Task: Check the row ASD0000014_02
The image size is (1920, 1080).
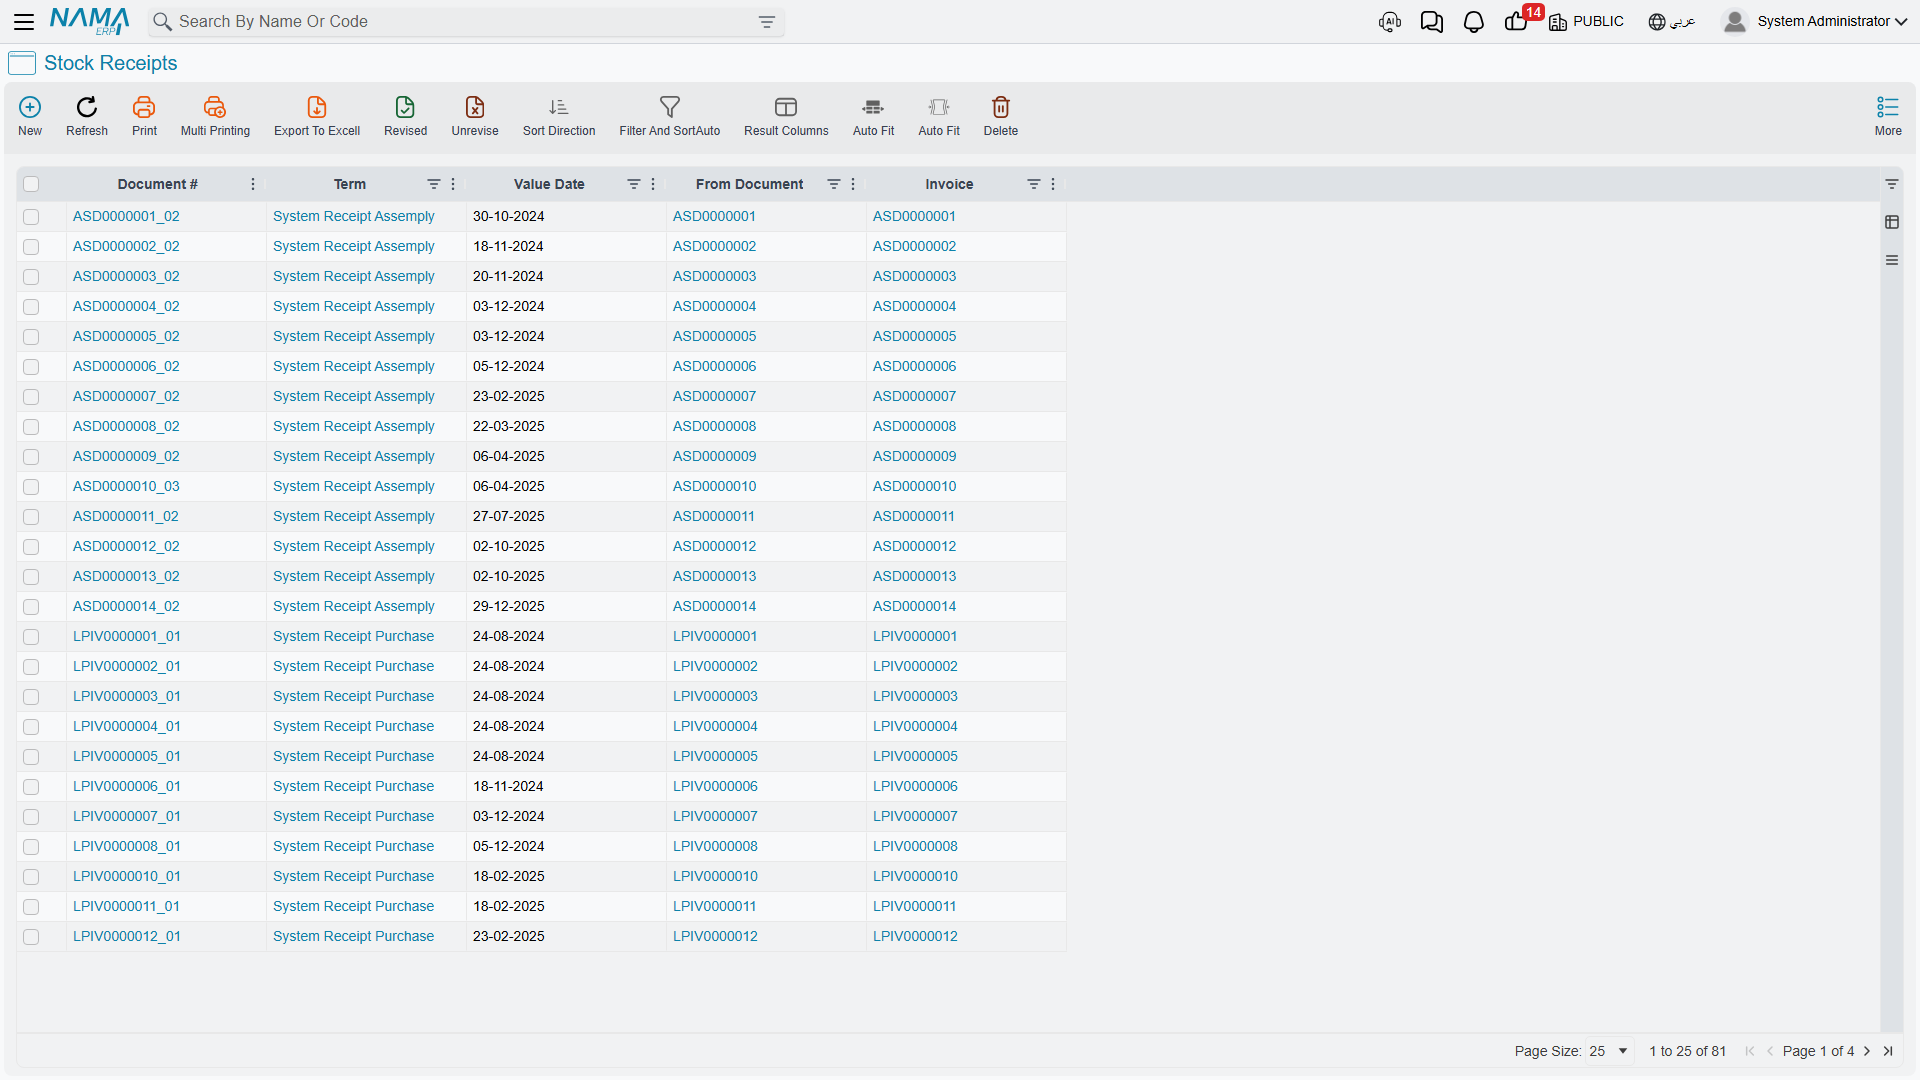Action: [31, 607]
